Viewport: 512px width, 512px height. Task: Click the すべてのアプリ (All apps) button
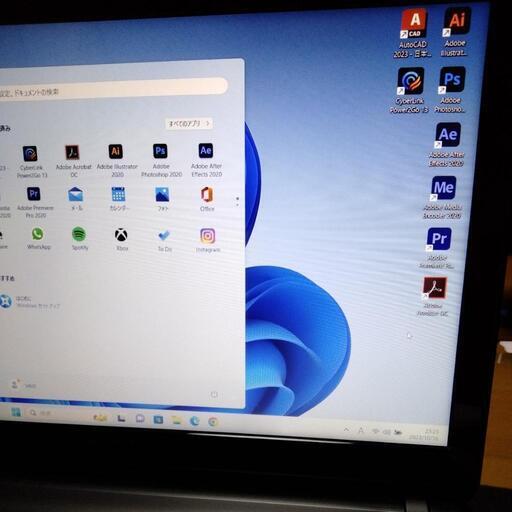click(189, 124)
